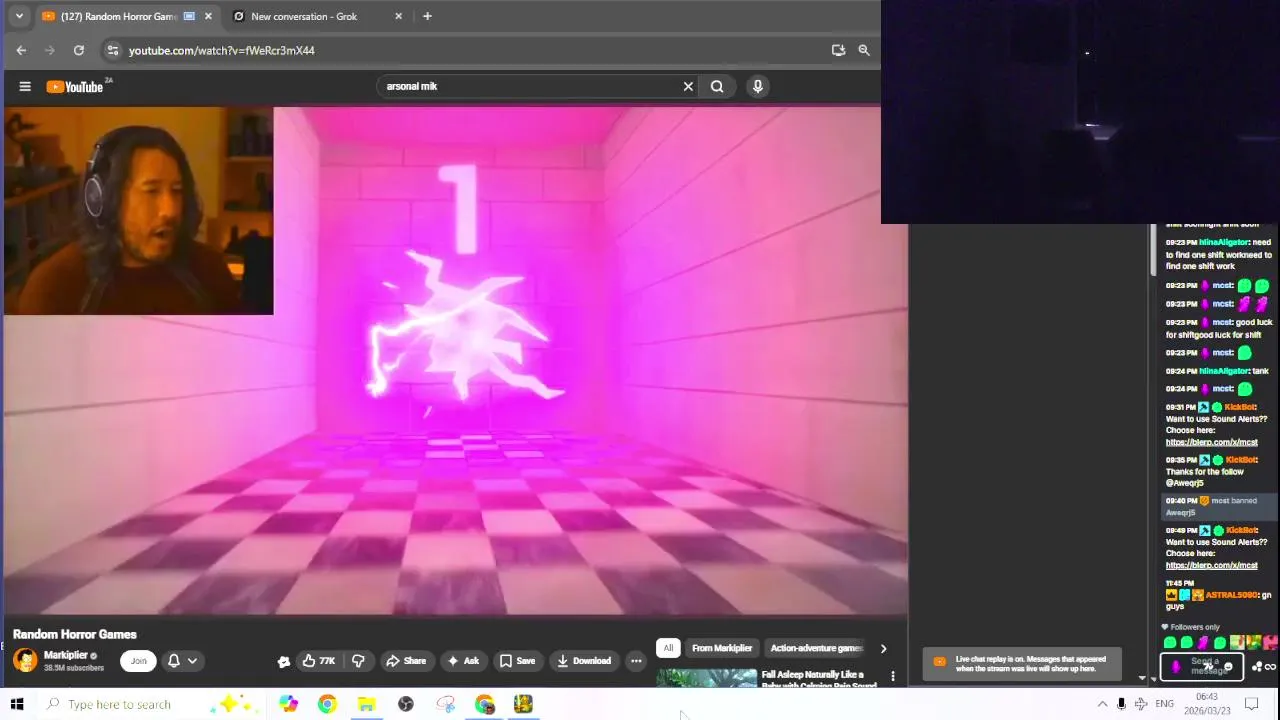
Task: Open the YouTube hamburger guide menu
Action: (x=25, y=87)
